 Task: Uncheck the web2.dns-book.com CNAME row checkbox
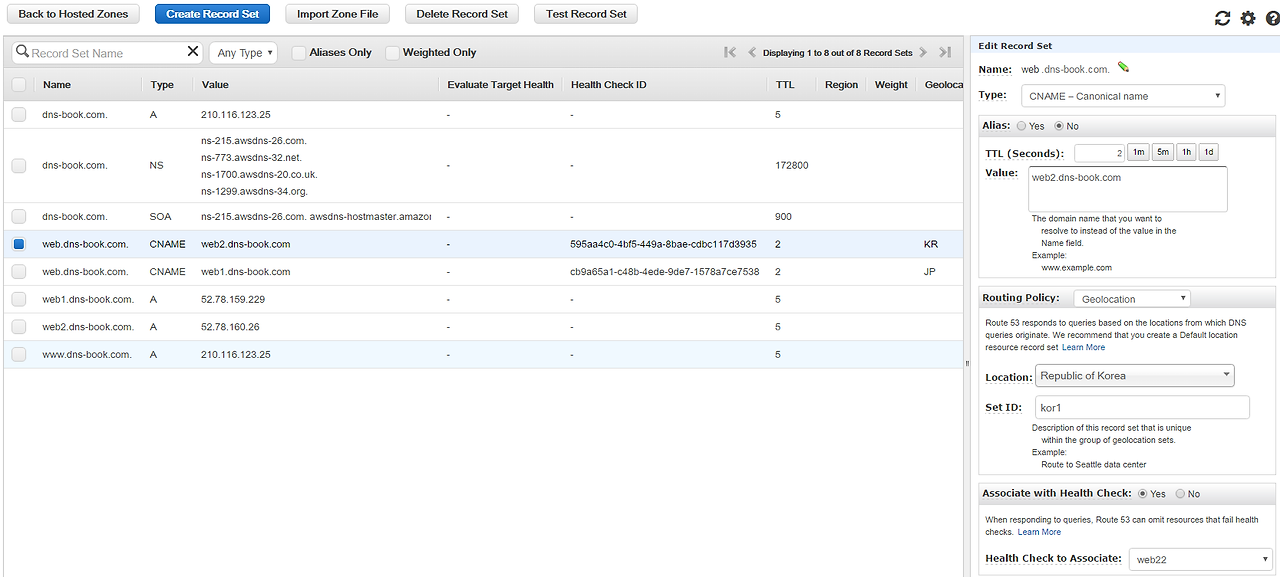click(x=19, y=244)
